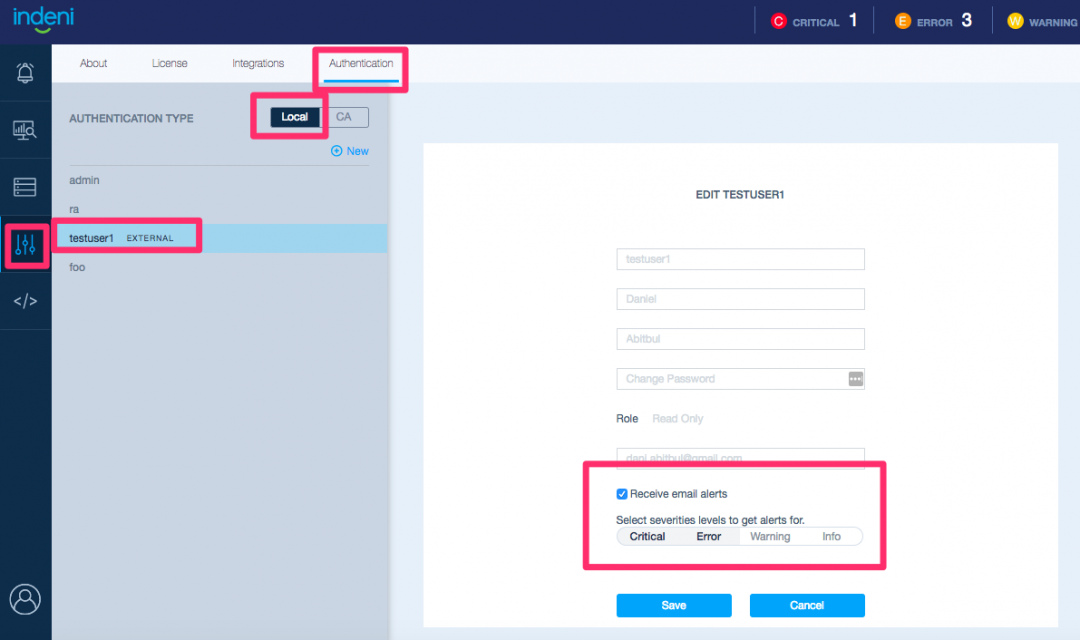Switch authentication type to CA
The width and height of the screenshot is (1080, 640).
(x=344, y=117)
